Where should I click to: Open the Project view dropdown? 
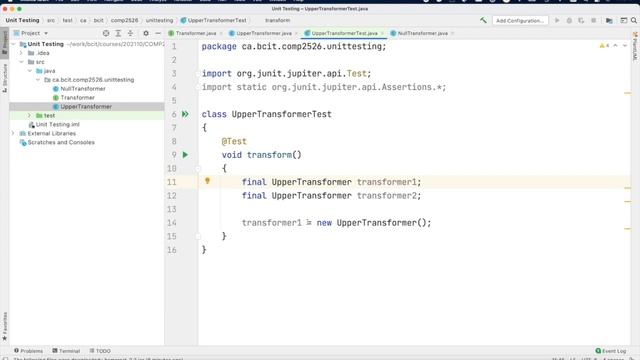31,33
